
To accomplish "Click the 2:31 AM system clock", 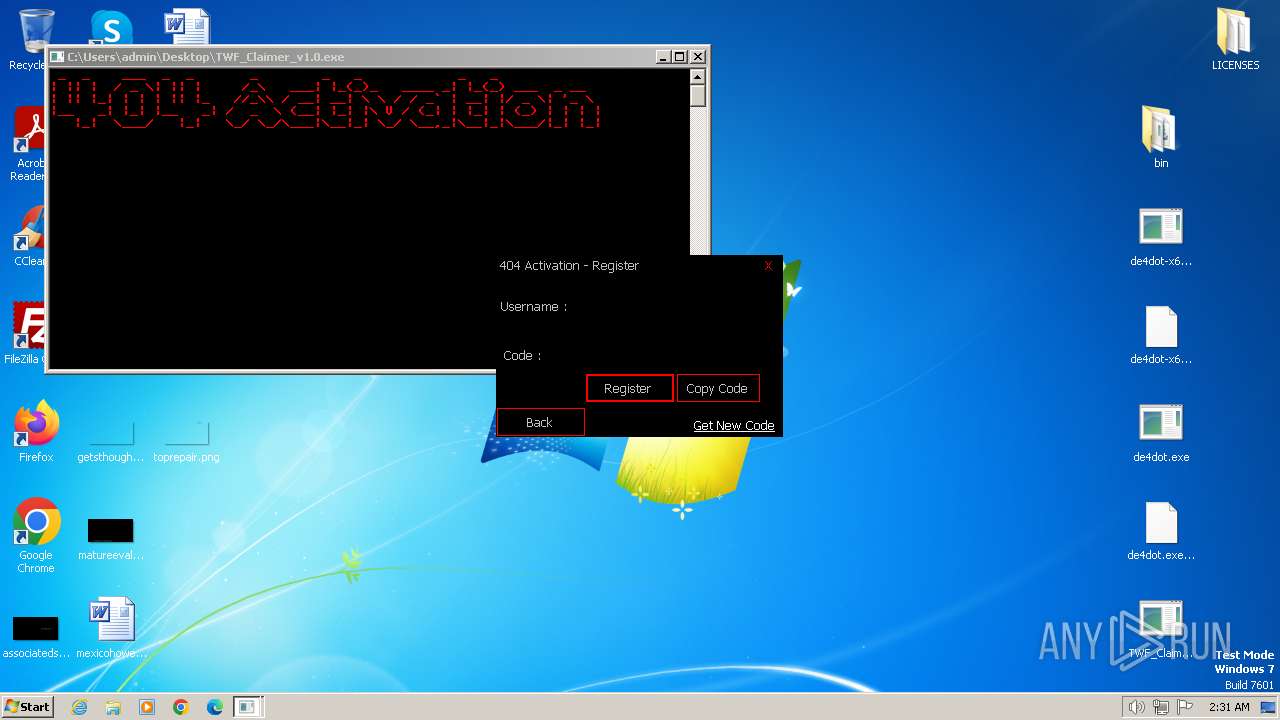I will (1229, 707).
